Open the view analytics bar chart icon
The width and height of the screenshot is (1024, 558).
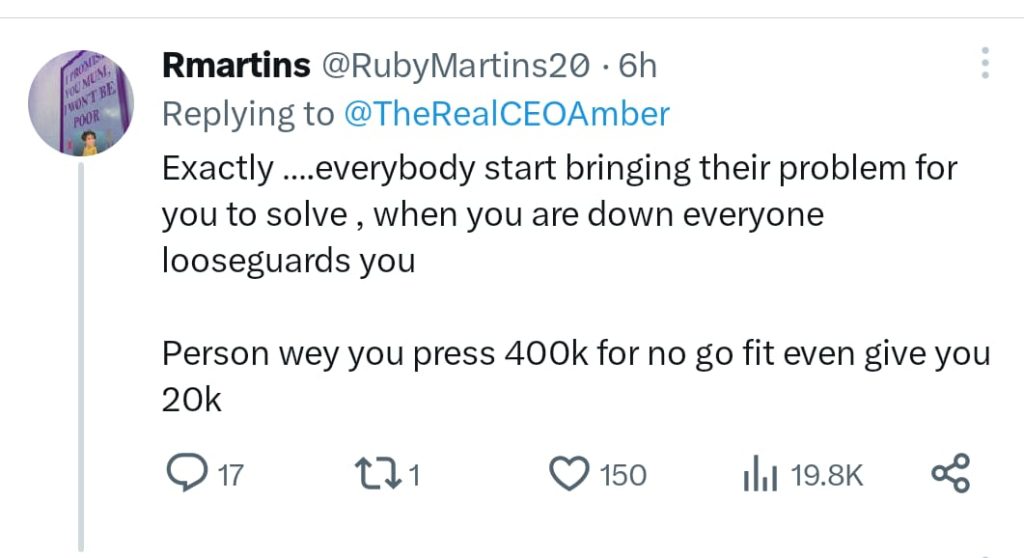click(x=759, y=475)
